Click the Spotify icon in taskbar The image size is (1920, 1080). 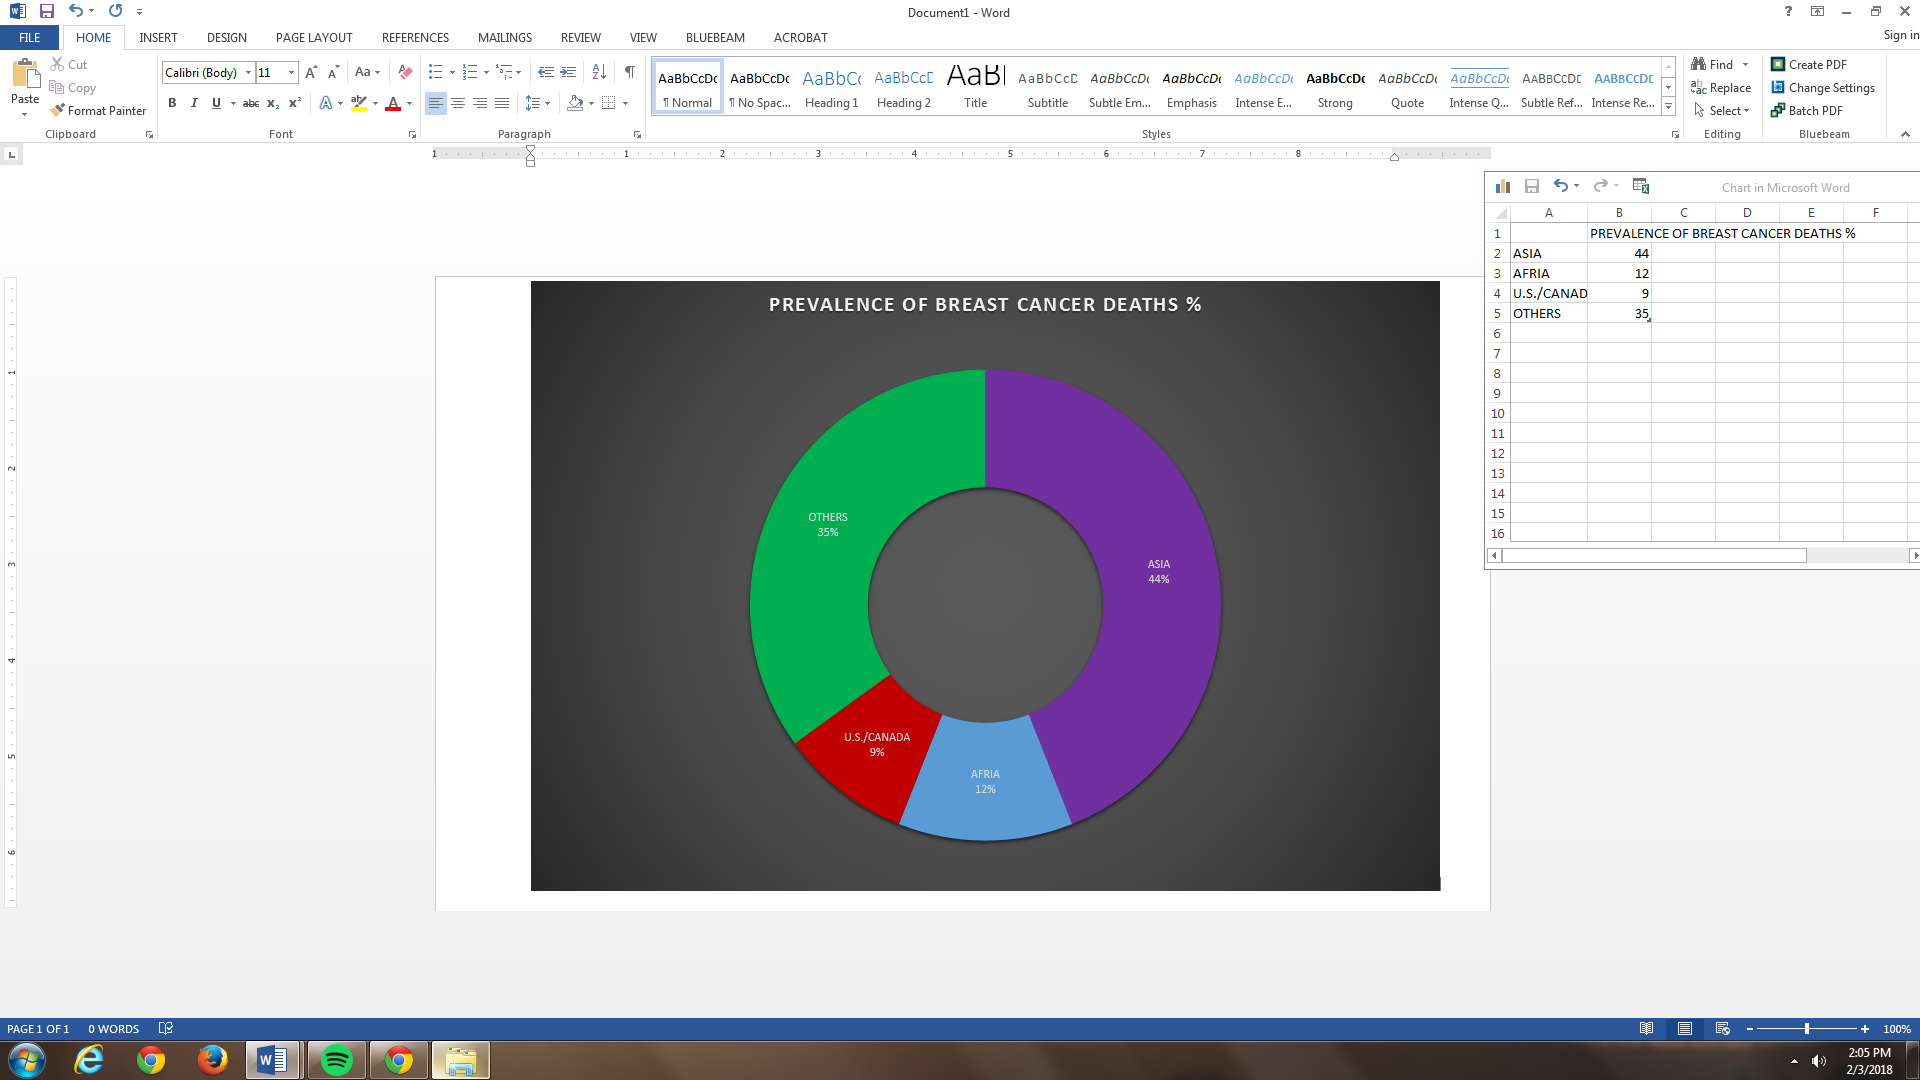(337, 1060)
